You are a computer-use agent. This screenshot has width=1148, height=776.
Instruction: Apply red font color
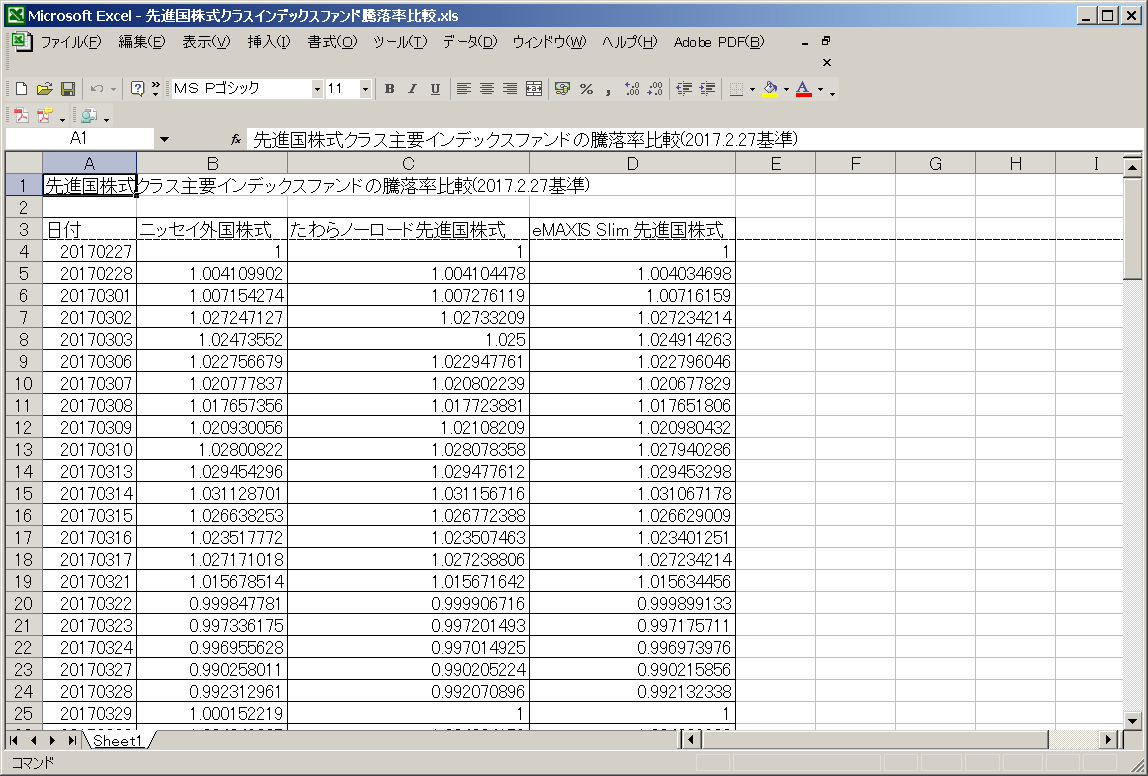[x=803, y=89]
